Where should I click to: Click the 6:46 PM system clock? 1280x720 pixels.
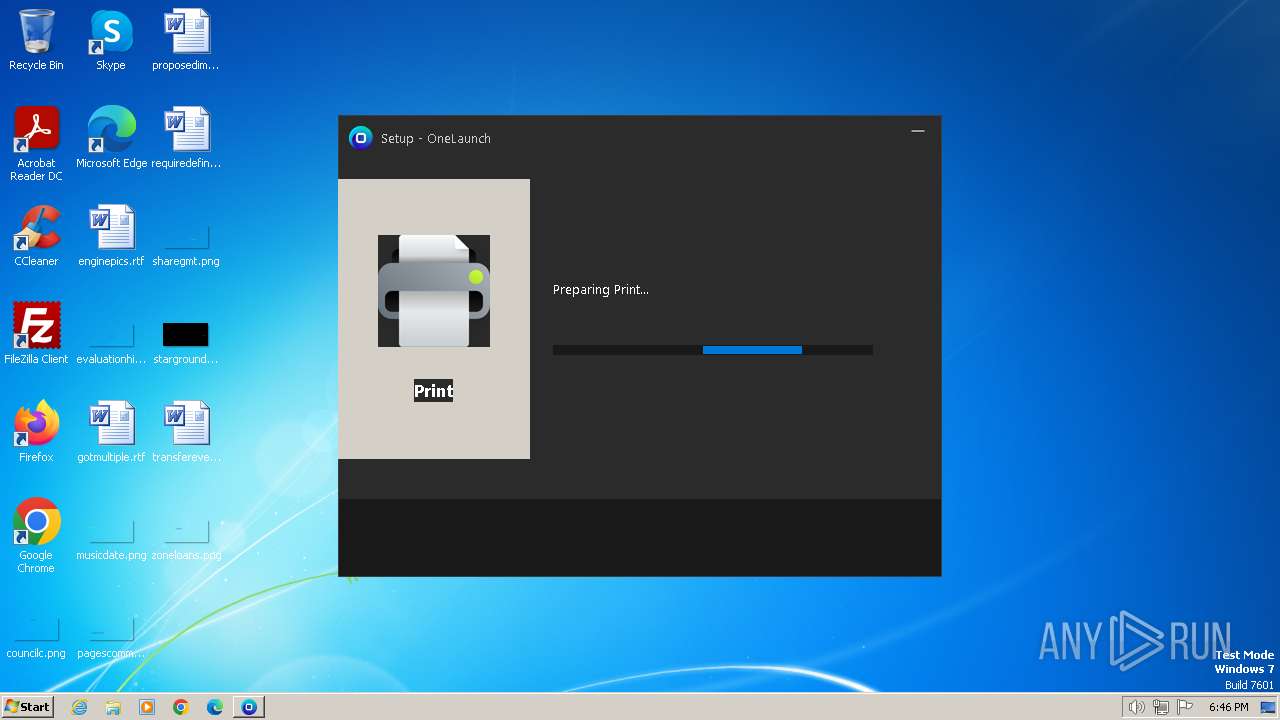[1228, 707]
